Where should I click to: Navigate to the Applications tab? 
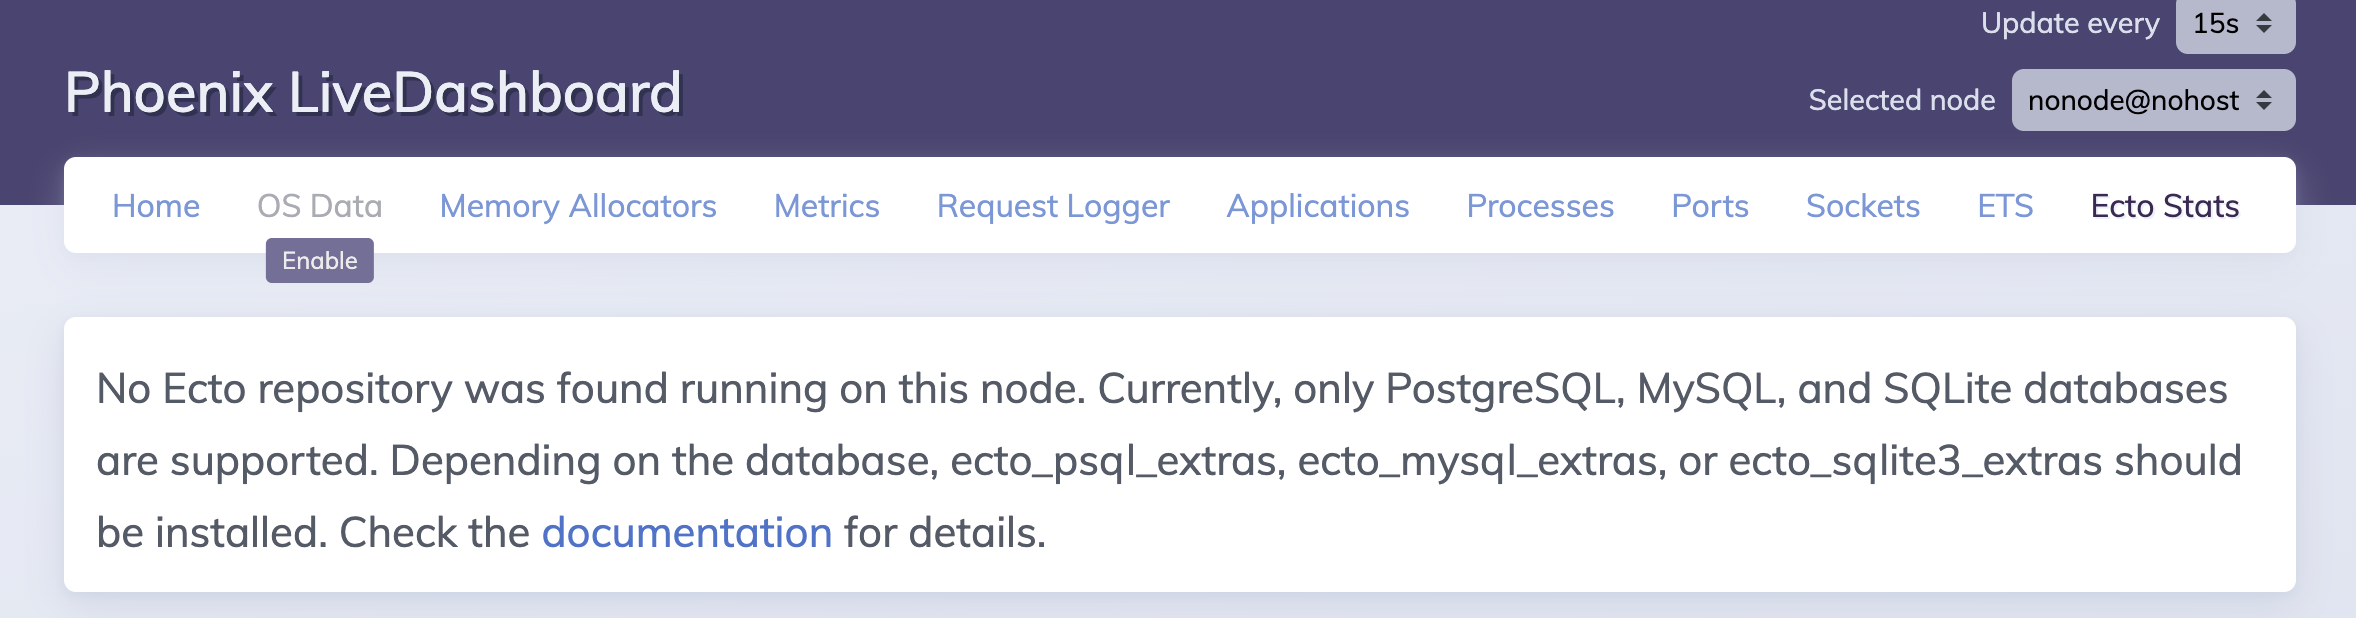pyautogui.click(x=1317, y=206)
